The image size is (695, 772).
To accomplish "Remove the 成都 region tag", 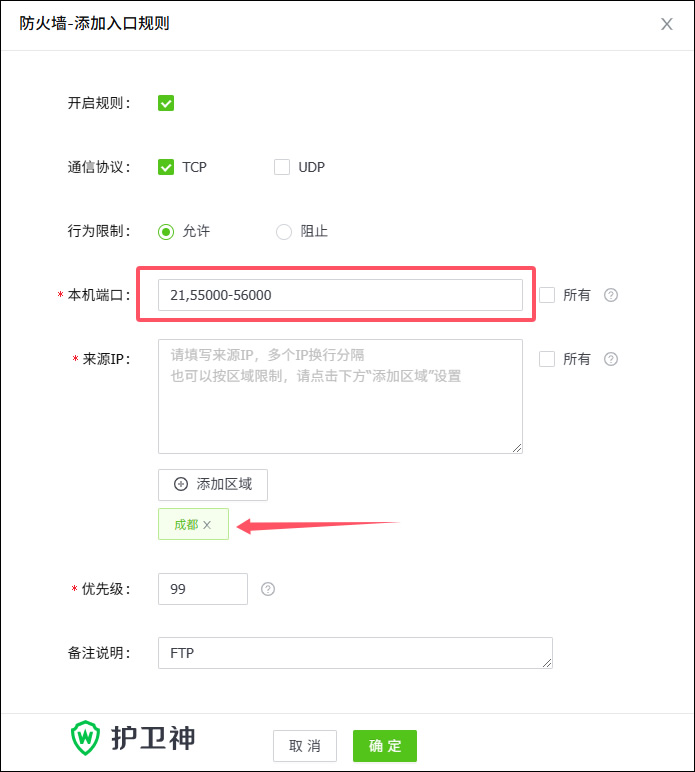I will click(x=207, y=525).
